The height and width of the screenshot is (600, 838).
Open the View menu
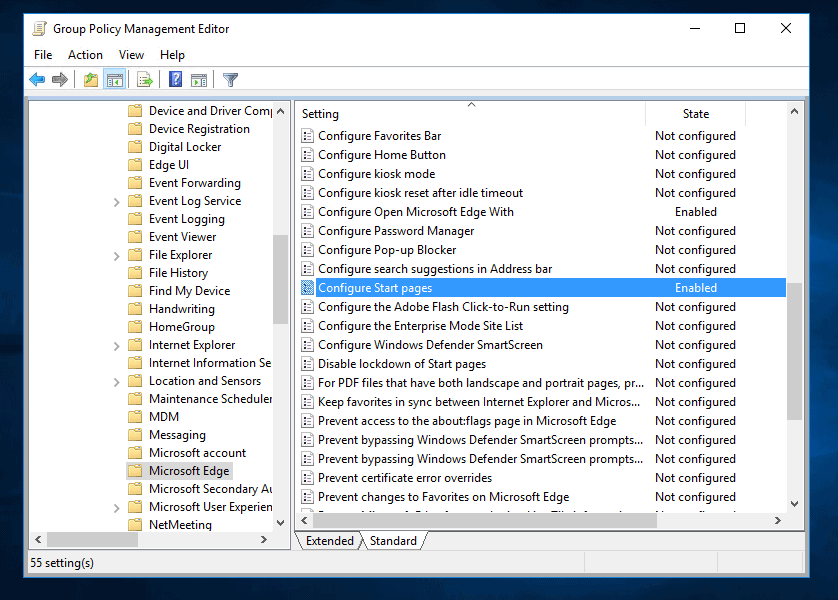click(131, 54)
